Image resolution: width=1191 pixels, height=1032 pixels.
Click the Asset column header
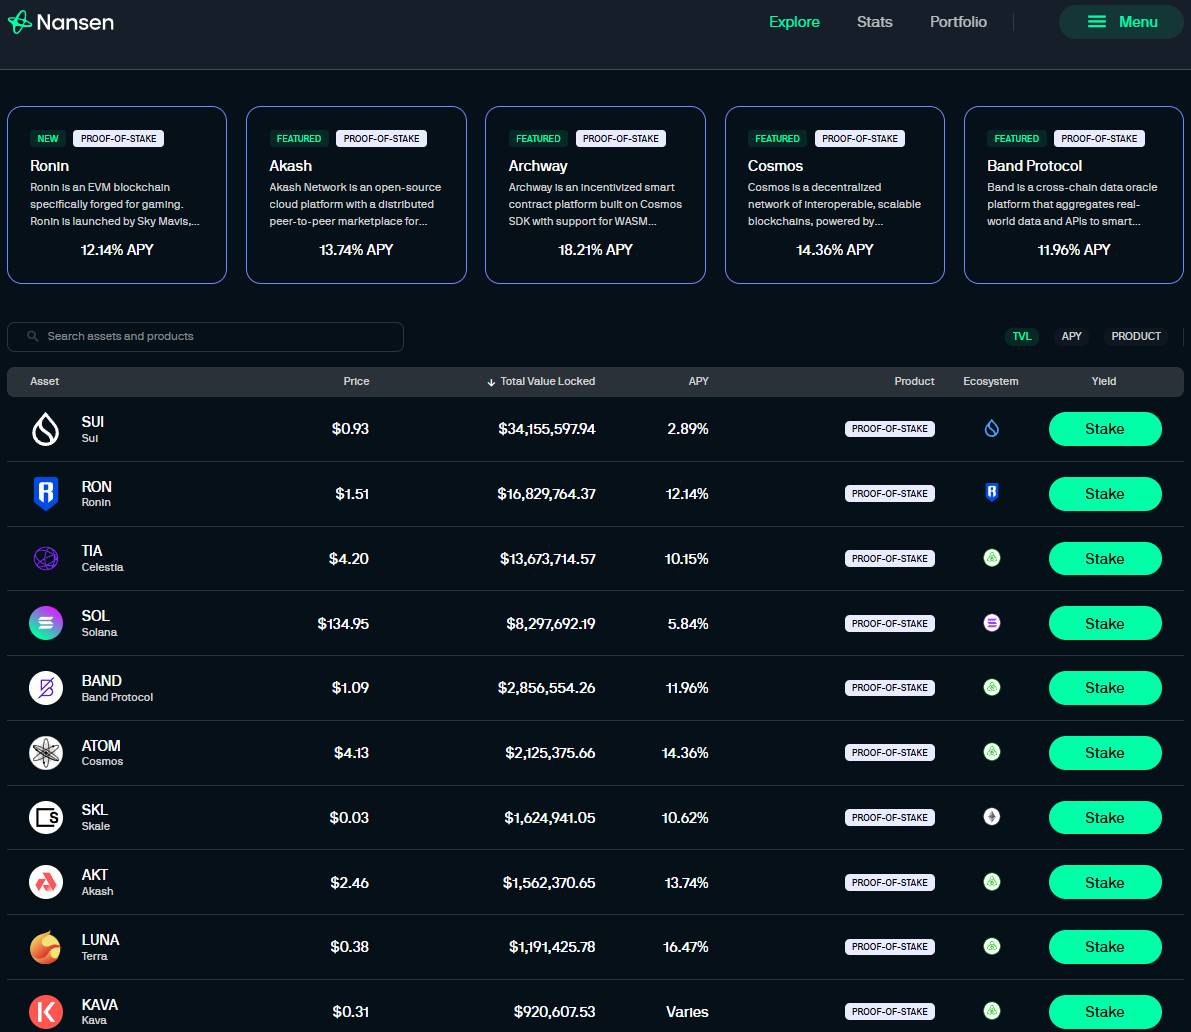coord(45,381)
